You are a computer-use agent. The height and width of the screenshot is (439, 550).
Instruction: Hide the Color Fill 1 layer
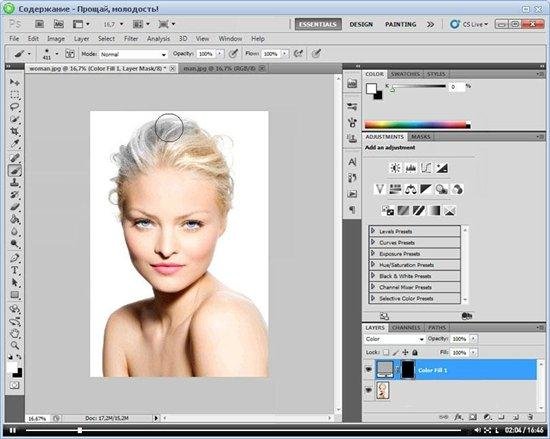[x=368, y=370]
